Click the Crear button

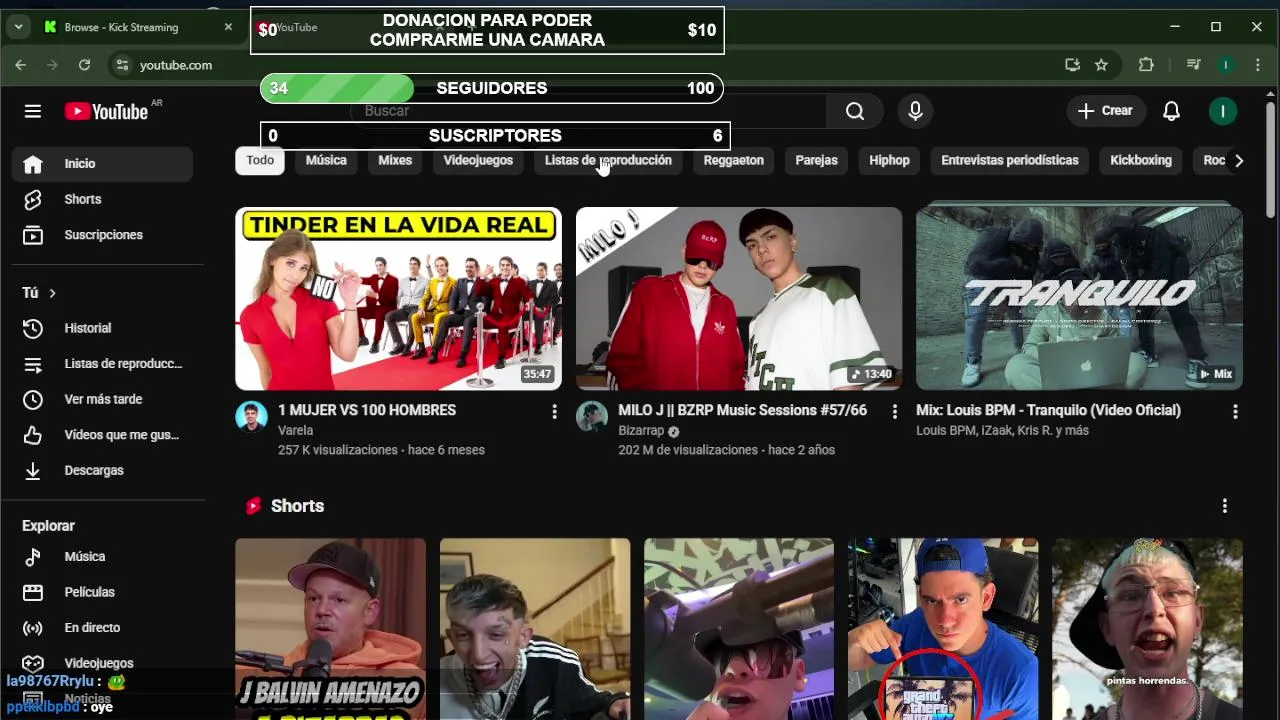tap(1105, 111)
